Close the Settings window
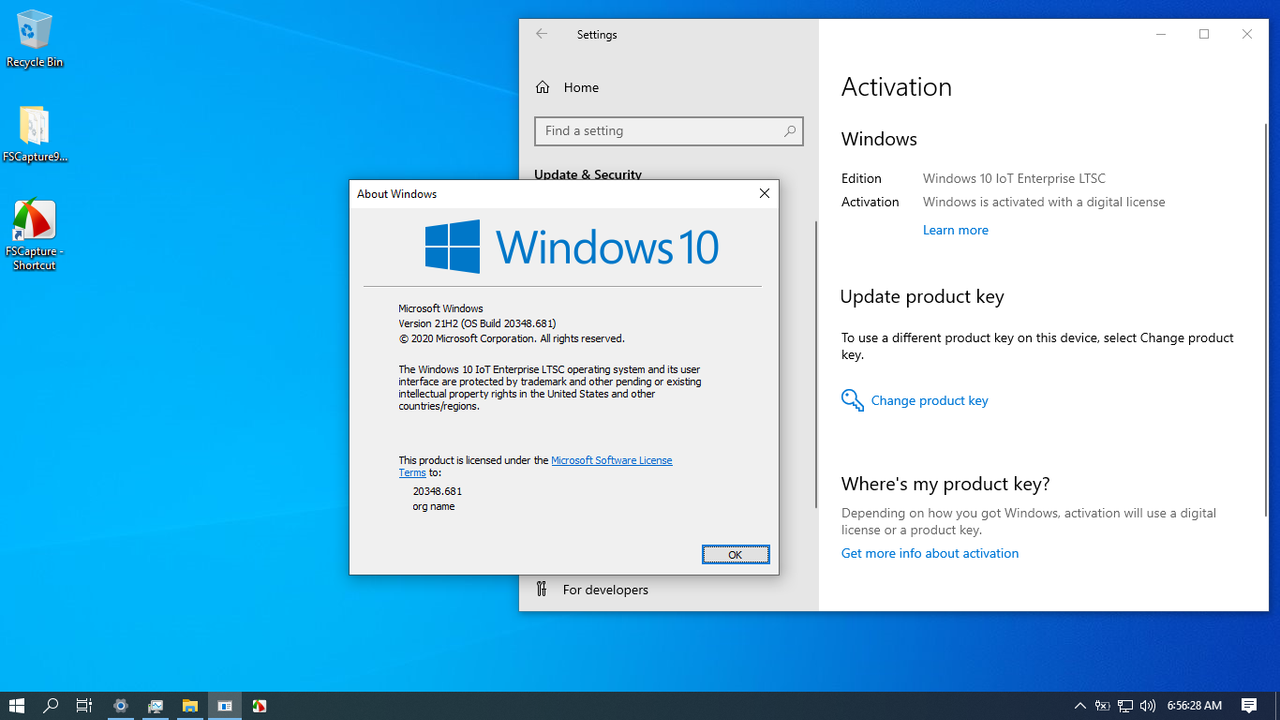This screenshot has width=1280, height=720. 1247,34
